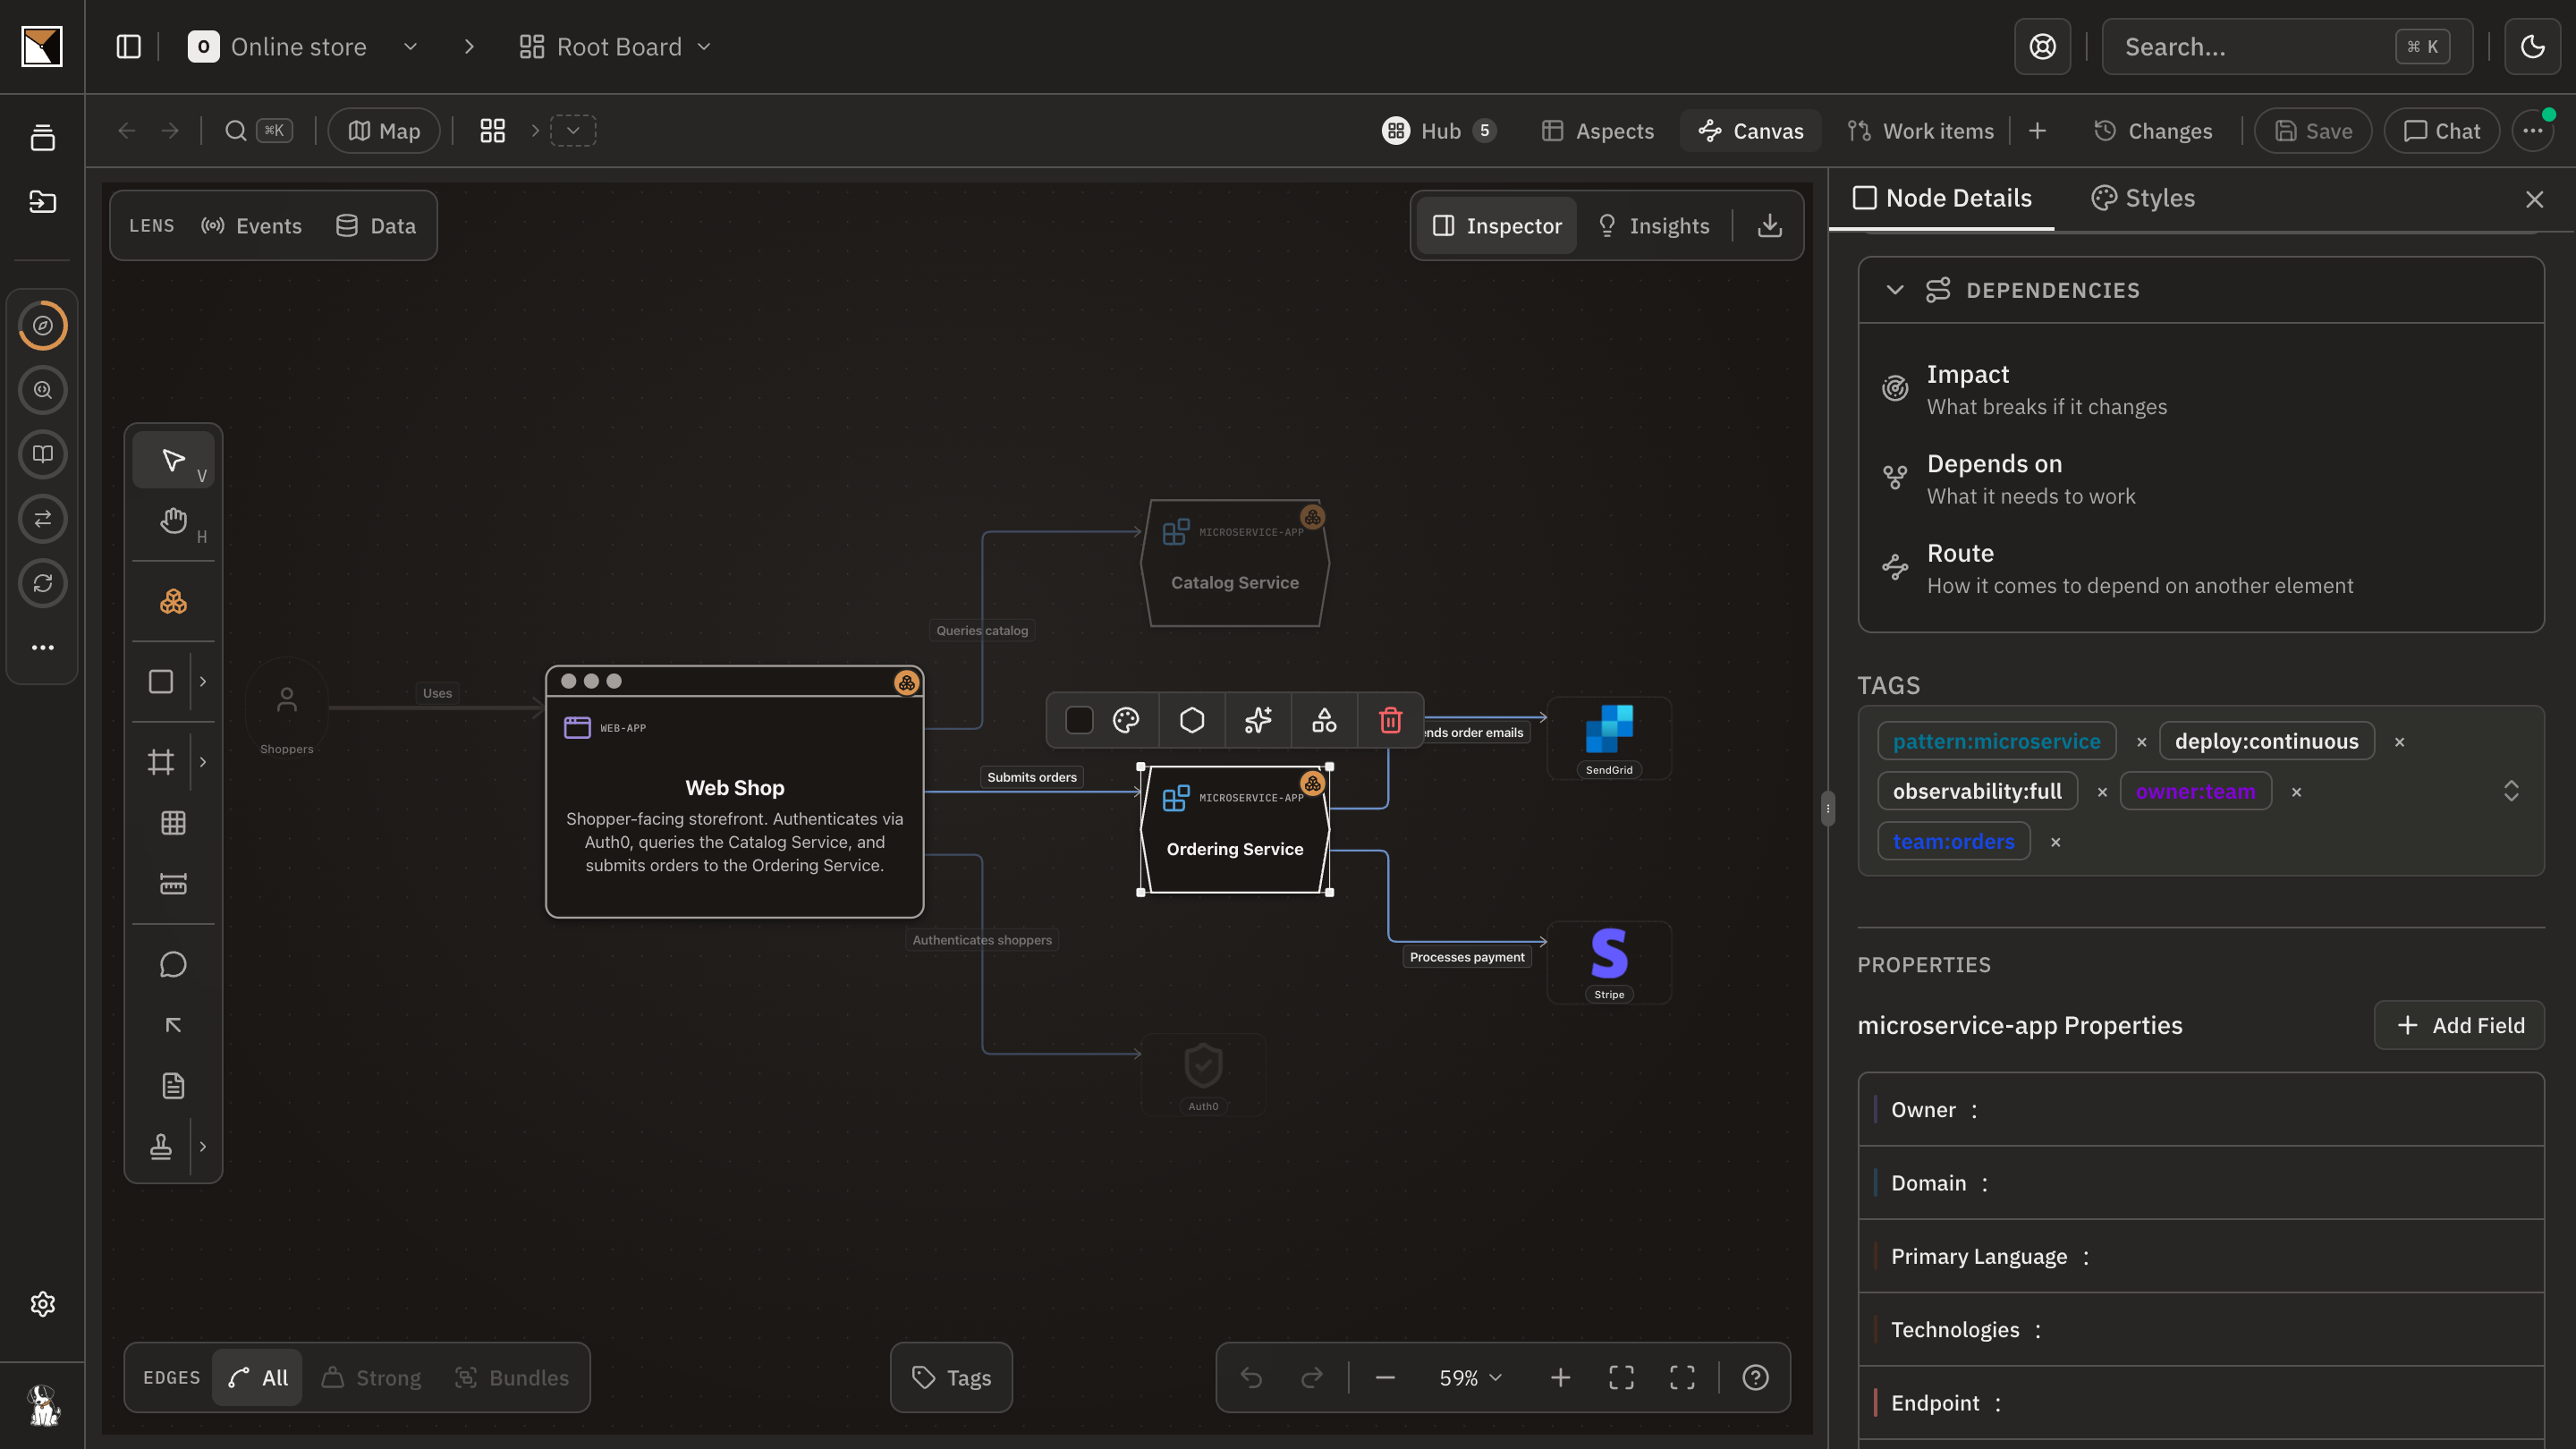
Task: Toggle the Inspector panel
Action: [1497, 226]
